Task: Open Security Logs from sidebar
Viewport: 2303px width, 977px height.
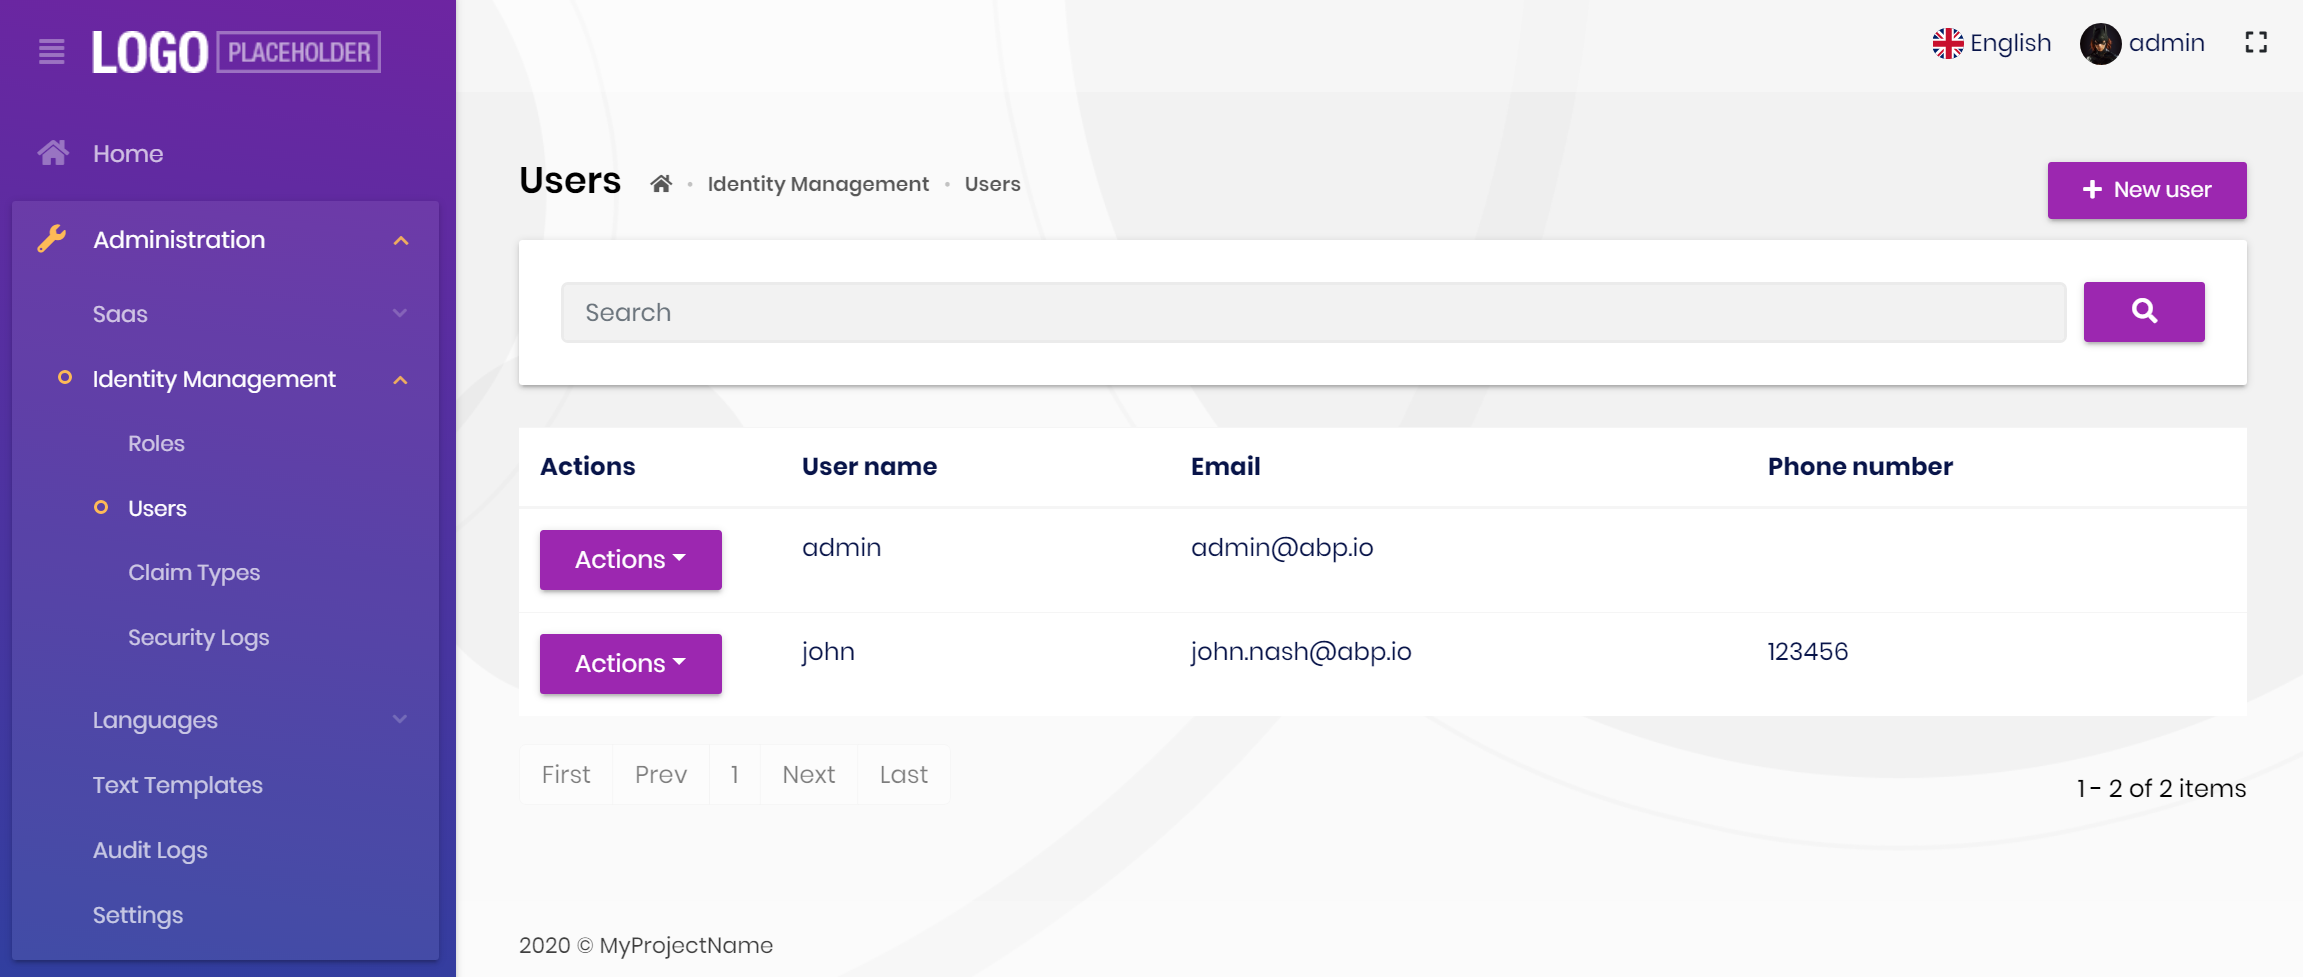Action: click(199, 636)
